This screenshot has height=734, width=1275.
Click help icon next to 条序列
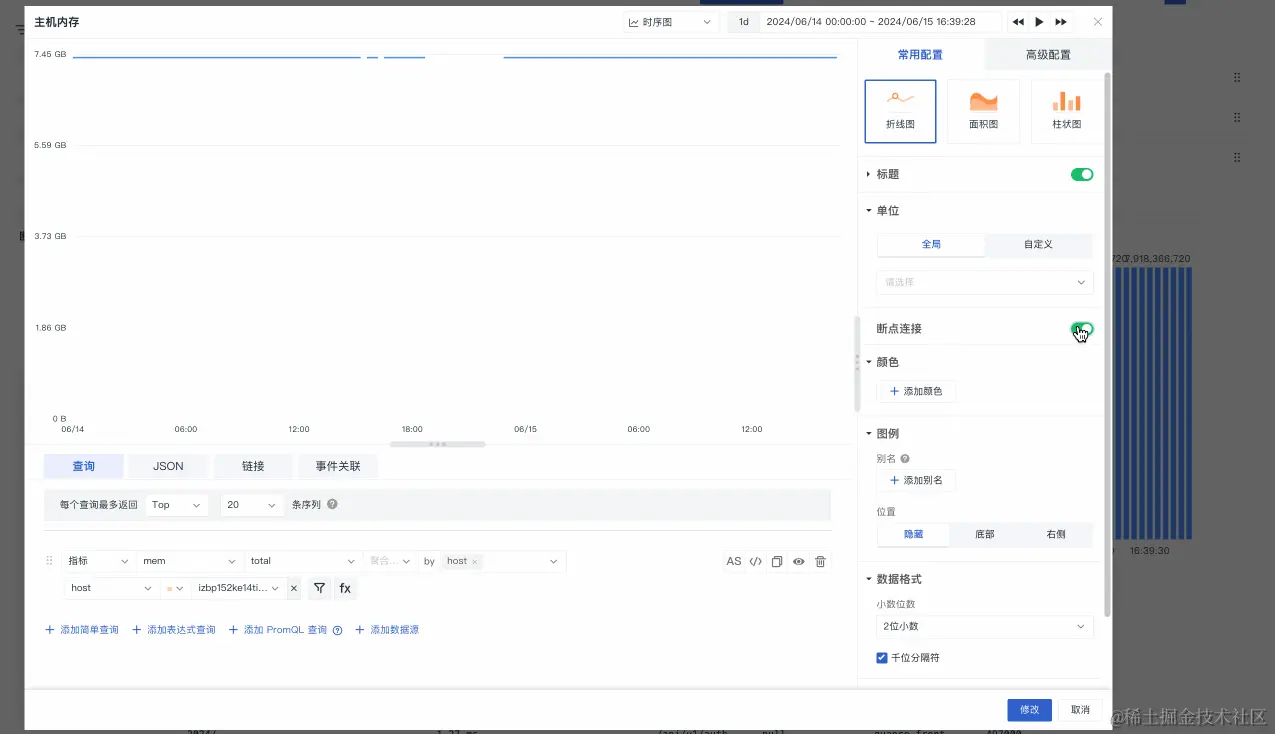click(332, 505)
